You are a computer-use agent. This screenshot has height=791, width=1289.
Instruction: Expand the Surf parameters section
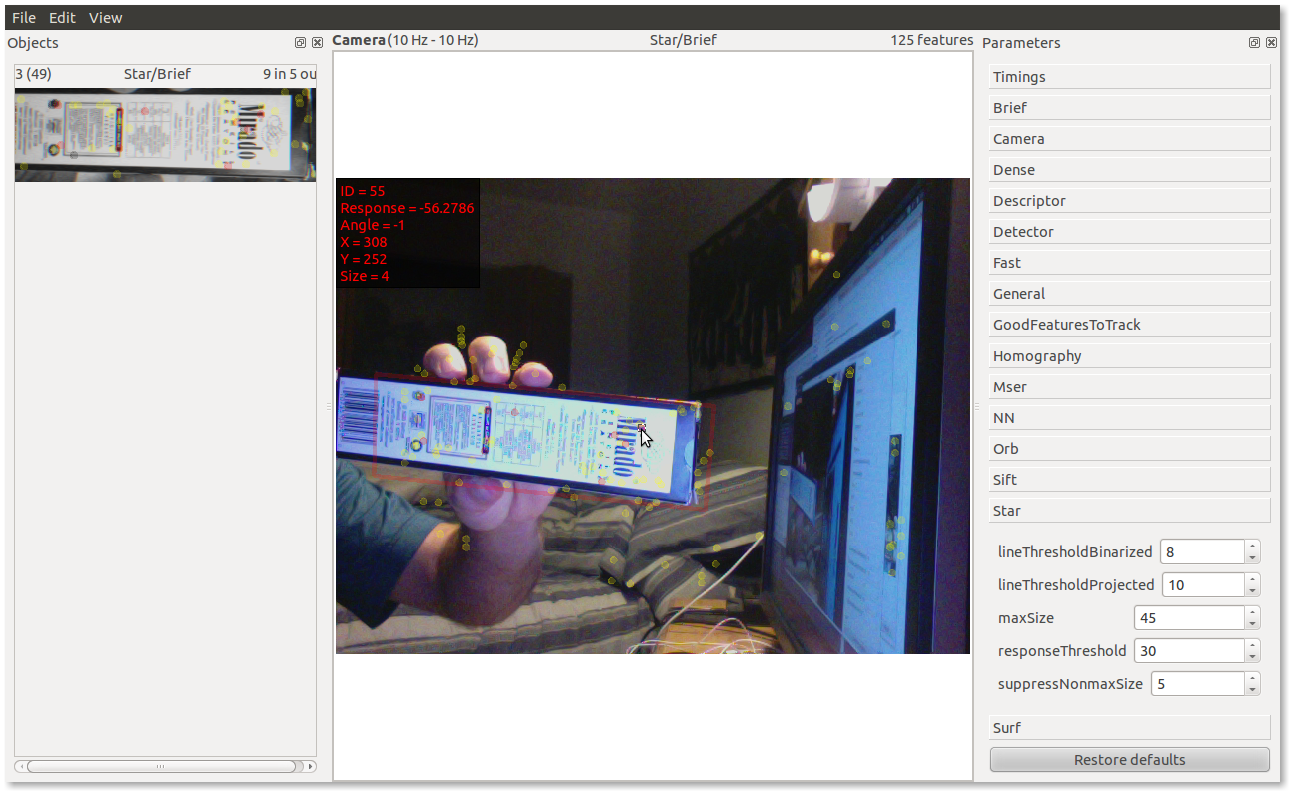tap(1129, 728)
